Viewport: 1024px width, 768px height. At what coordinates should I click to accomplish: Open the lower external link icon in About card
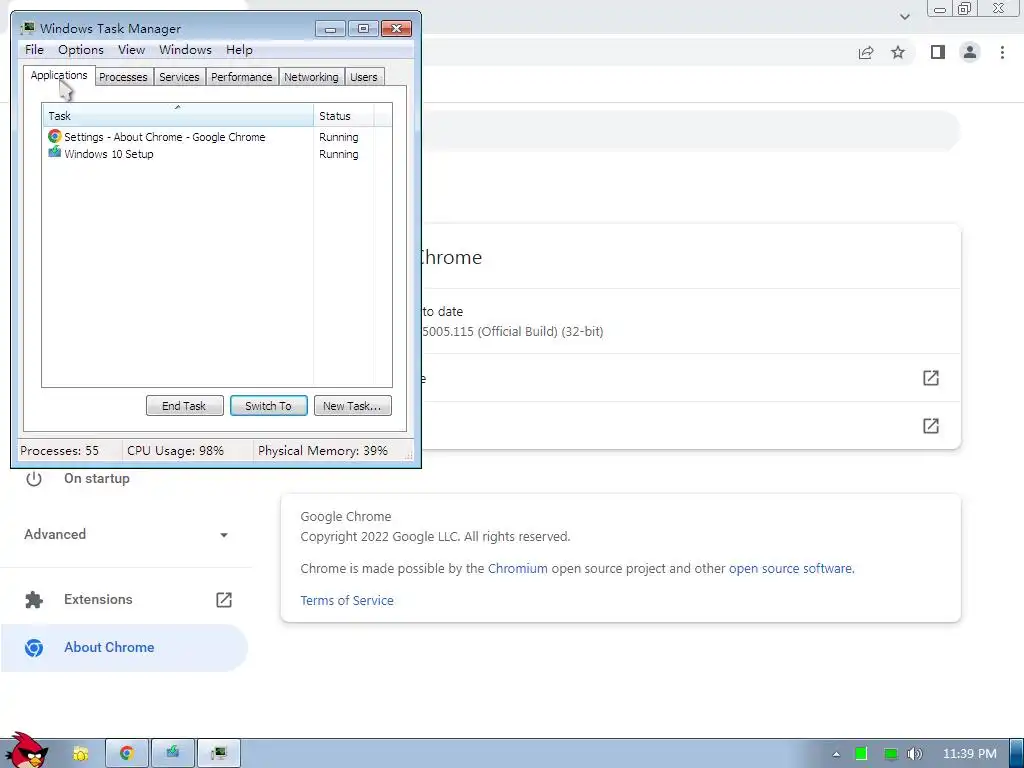tap(931, 426)
